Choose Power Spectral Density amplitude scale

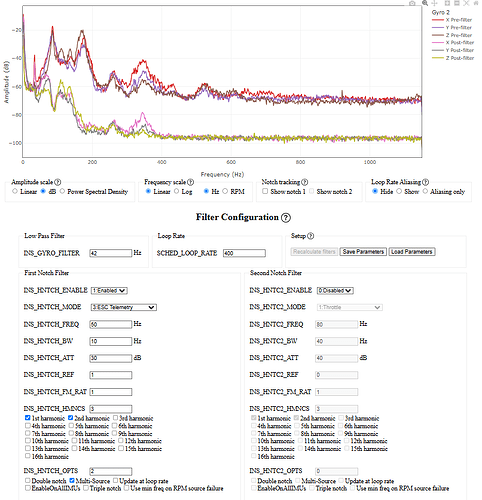tap(62, 191)
